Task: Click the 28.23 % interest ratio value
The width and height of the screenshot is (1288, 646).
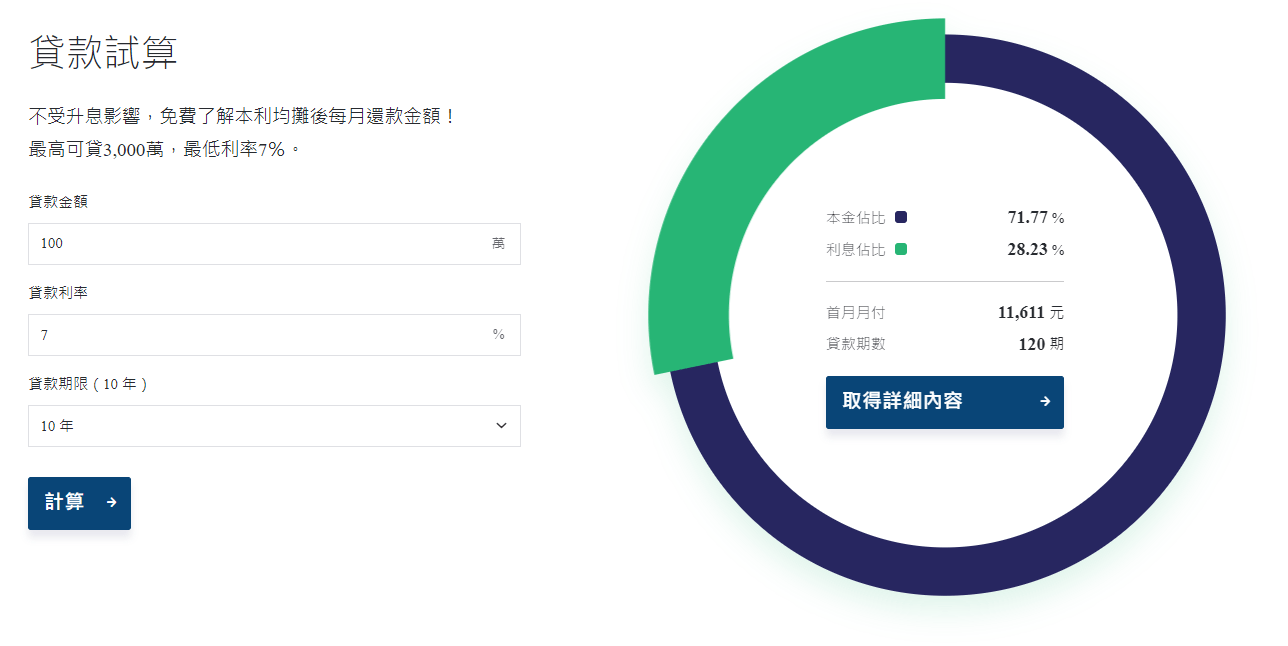Action: coord(1036,249)
